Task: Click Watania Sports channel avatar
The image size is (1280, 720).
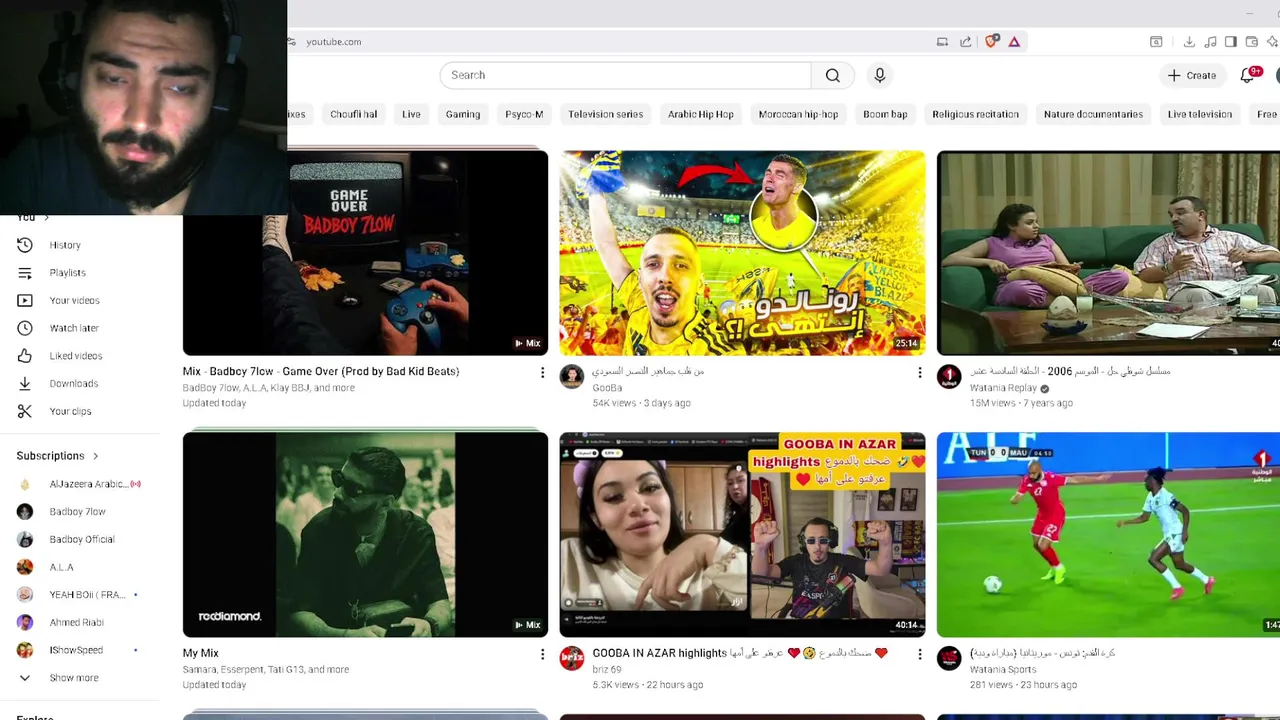Action: point(949,658)
